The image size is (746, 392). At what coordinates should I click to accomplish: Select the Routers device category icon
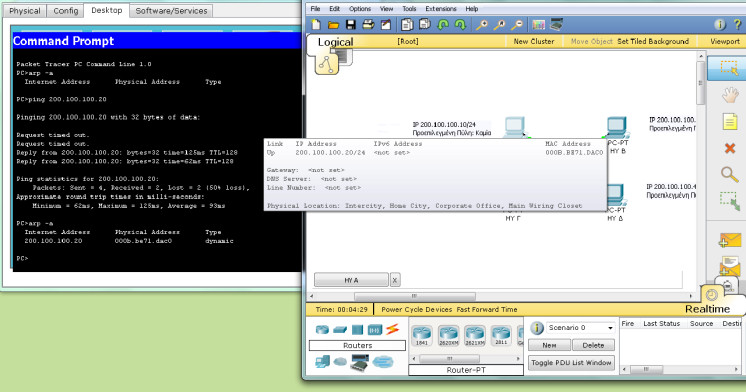click(322, 329)
